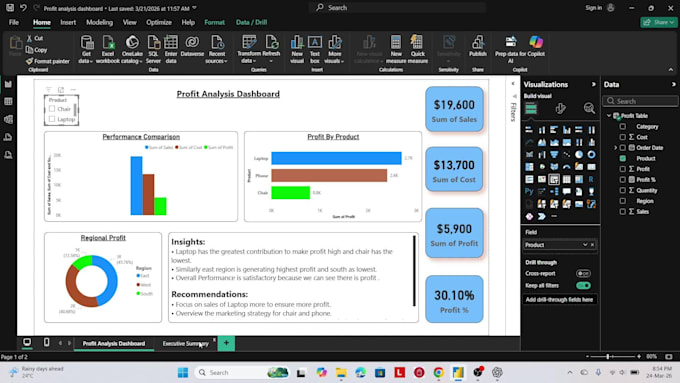Check the Cost field checkbox
Screen dimensions: 680x383
[623, 137]
